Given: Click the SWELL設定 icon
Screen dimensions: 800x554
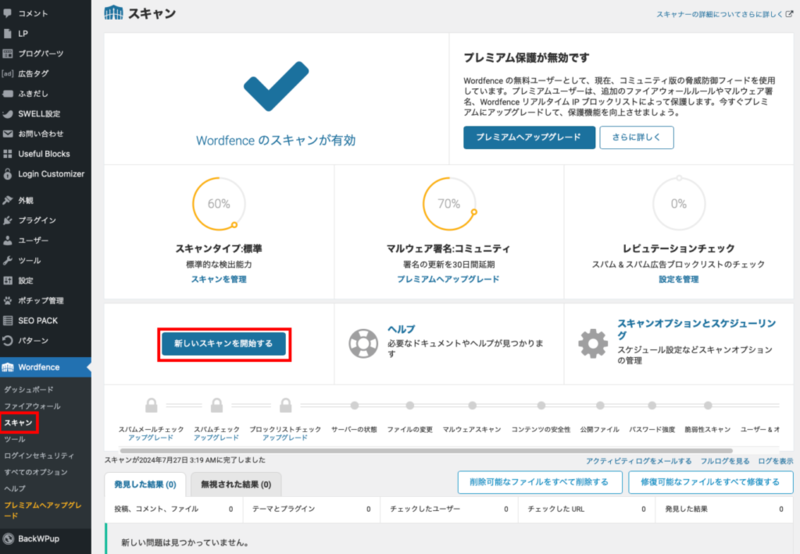Looking at the screenshot, I should 8,114.
